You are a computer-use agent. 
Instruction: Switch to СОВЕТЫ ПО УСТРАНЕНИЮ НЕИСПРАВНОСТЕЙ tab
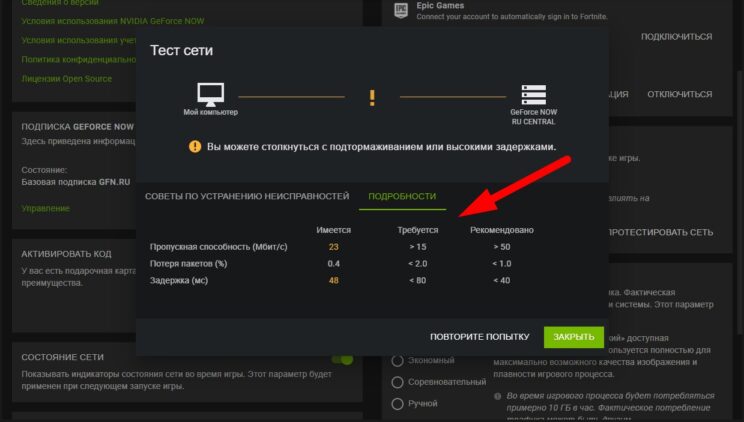pos(247,196)
